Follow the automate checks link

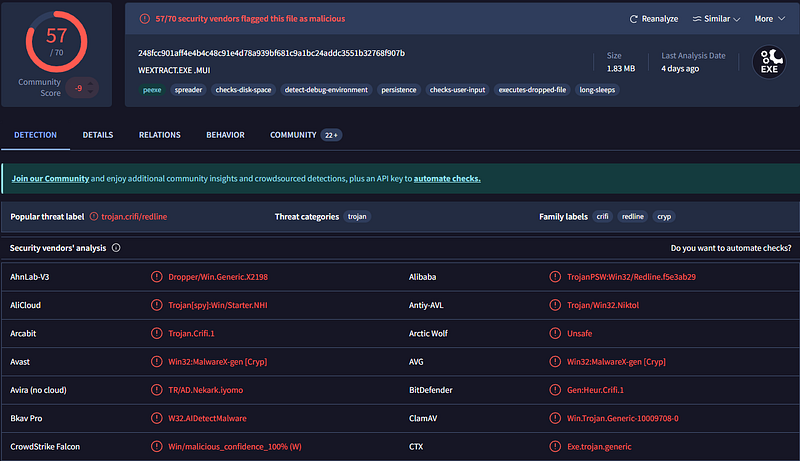(447, 178)
